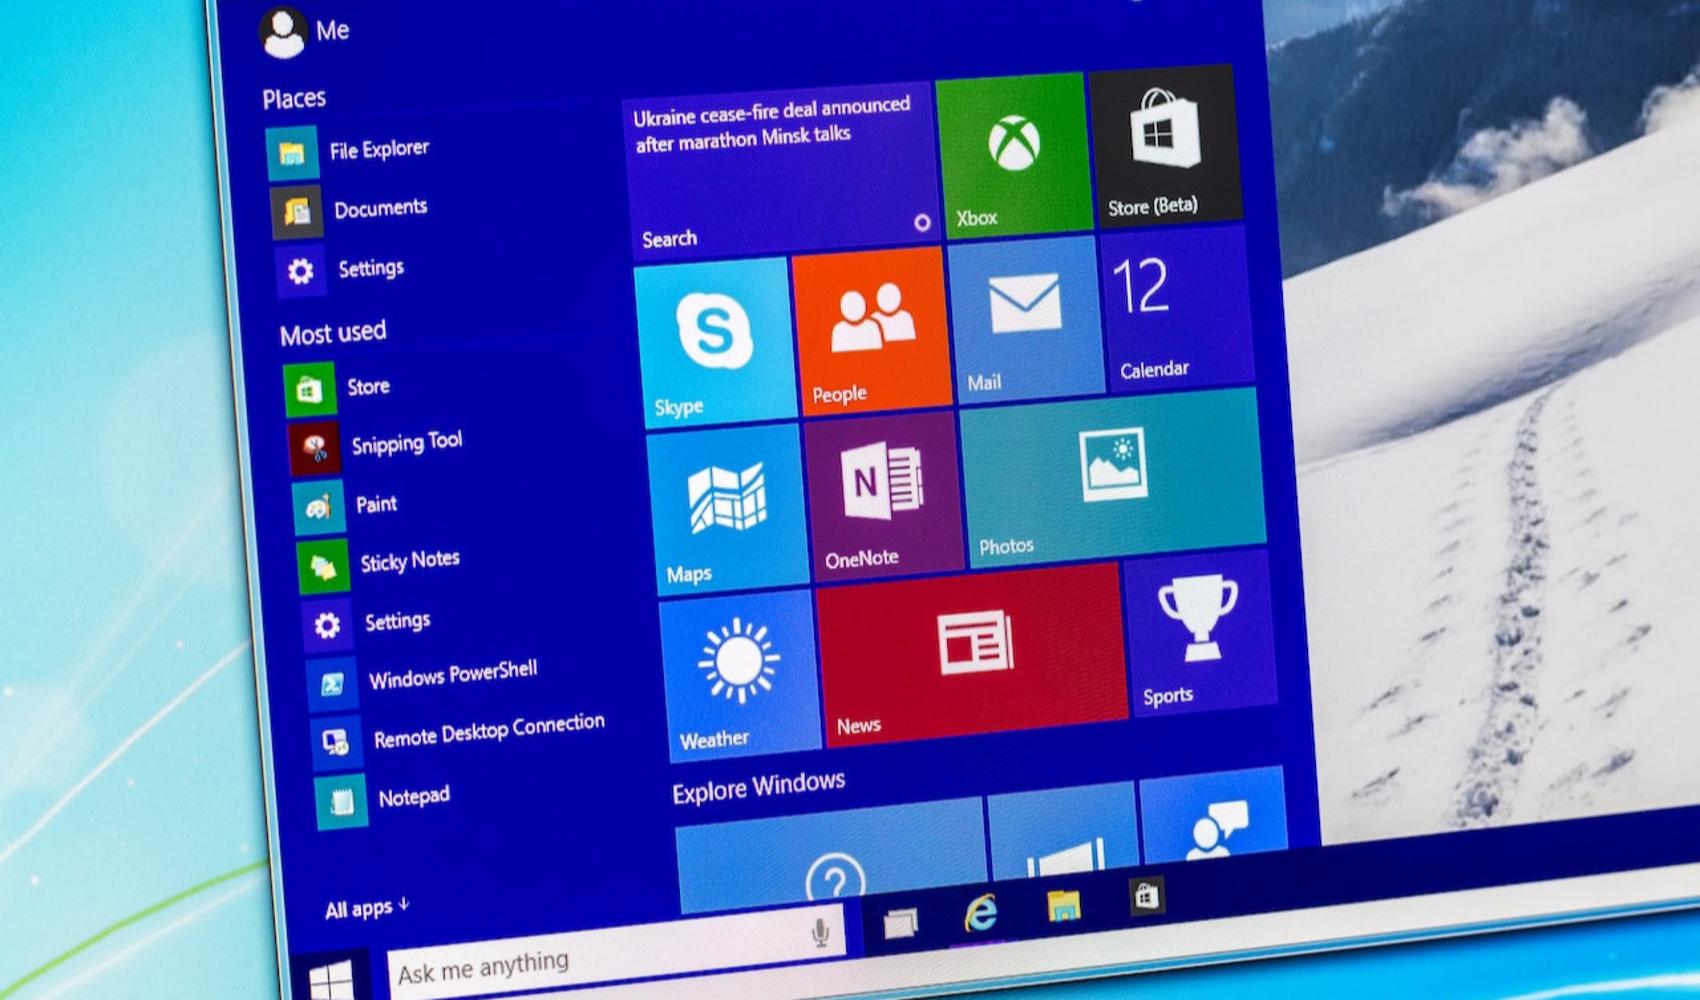This screenshot has width=1700, height=1000.
Task: Expand the All apps list
Action: pos(367,908)
